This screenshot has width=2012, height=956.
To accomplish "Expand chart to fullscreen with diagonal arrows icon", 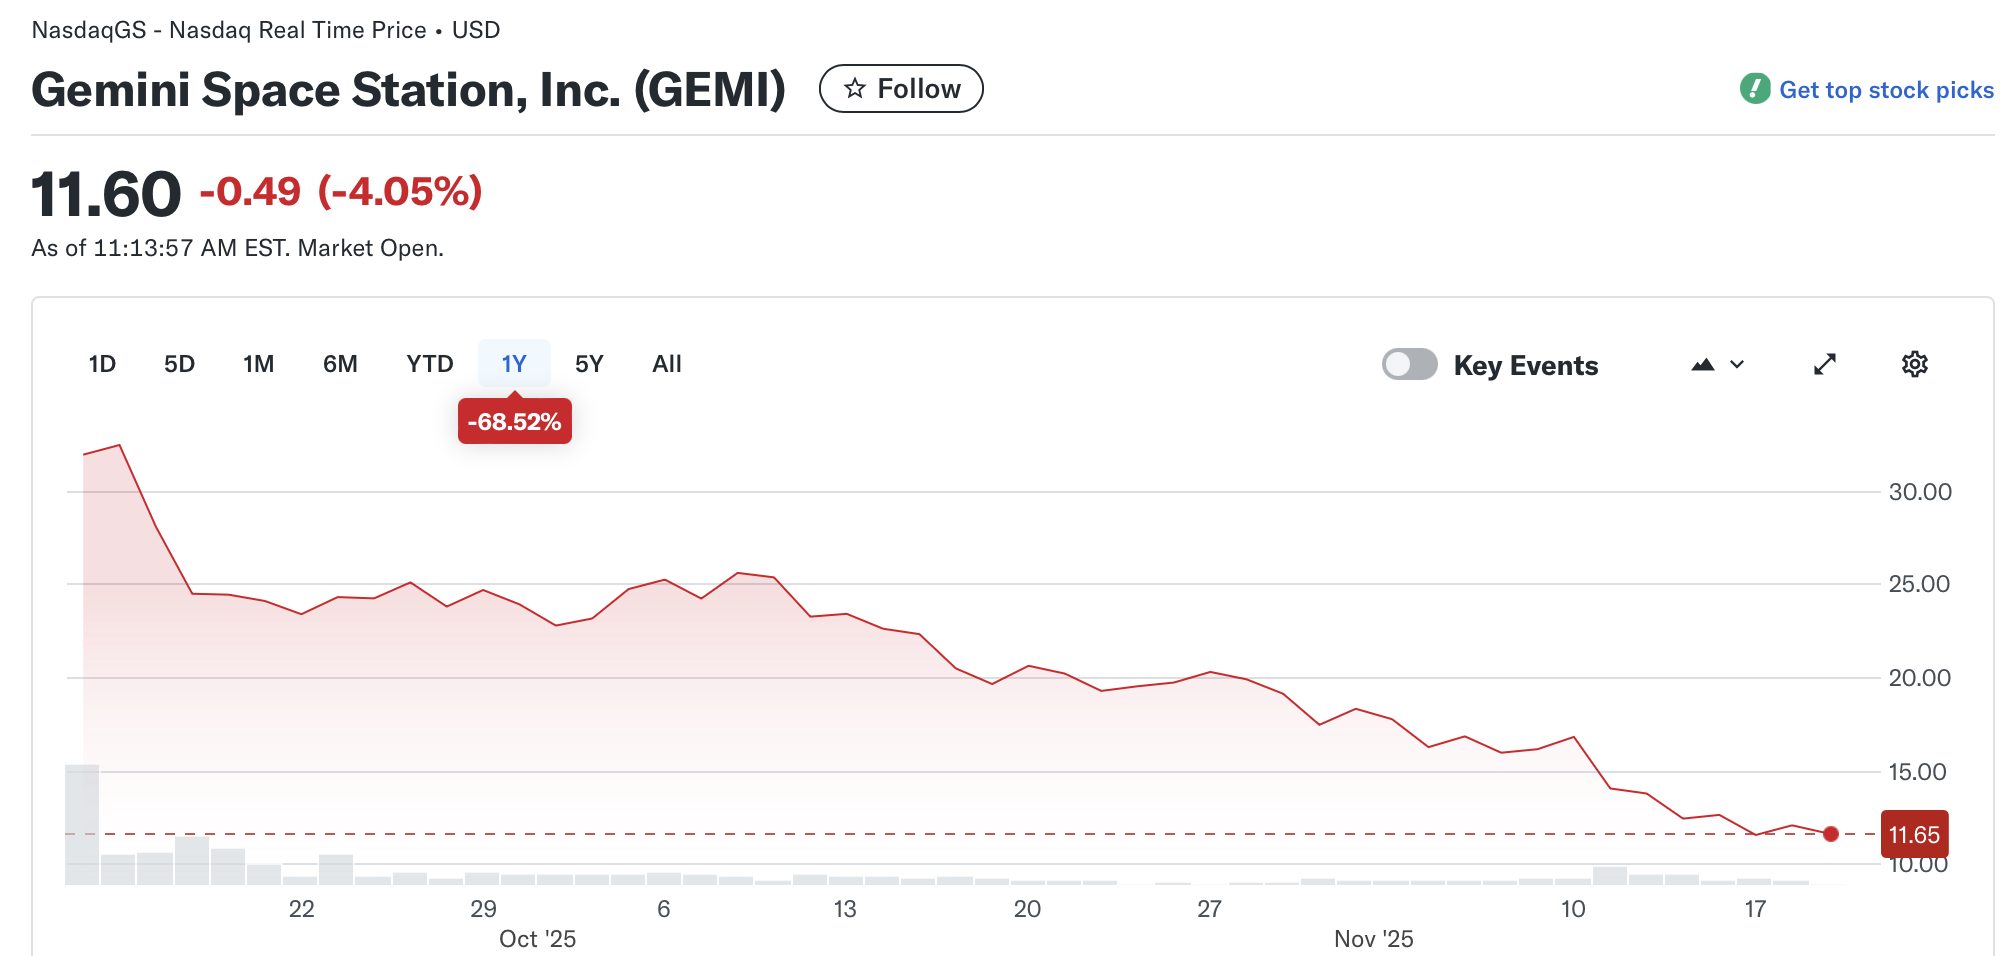I will (x=1825, y=364).
